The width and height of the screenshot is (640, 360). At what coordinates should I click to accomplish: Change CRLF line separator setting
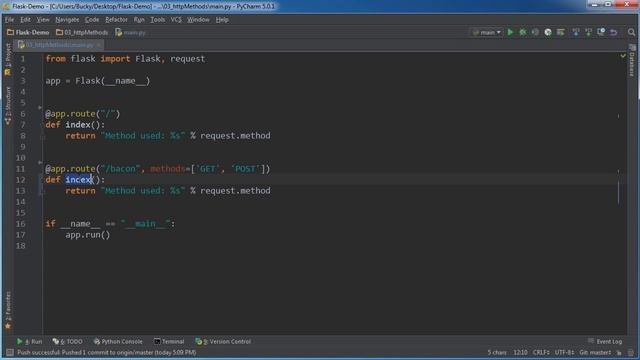(x=541, y=352)
